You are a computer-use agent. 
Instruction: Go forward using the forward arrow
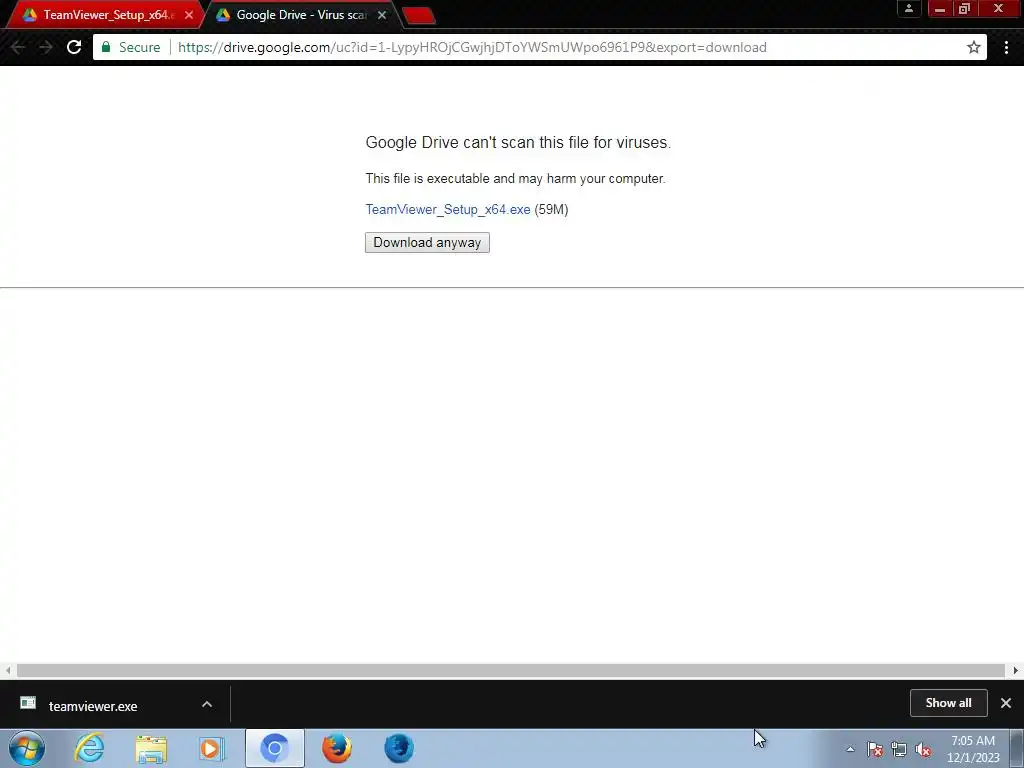[46, 47]
